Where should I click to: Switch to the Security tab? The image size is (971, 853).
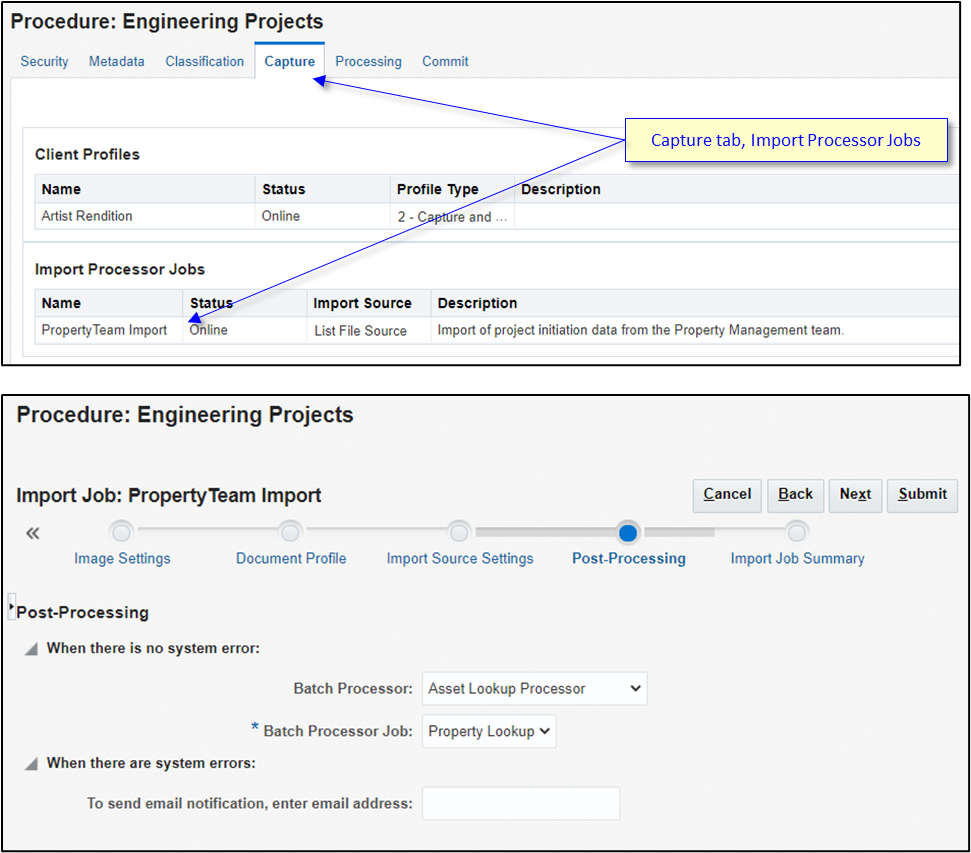coord(44,61)
